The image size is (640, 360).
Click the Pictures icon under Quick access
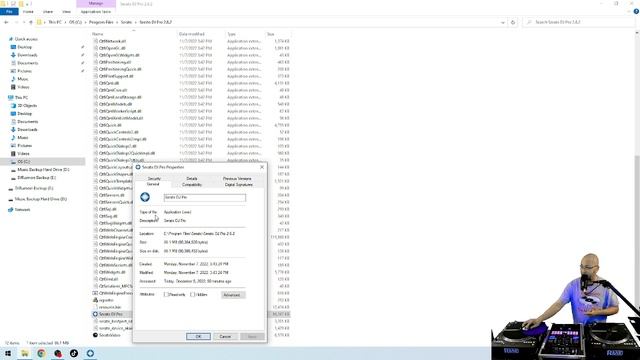click(13, 71)
